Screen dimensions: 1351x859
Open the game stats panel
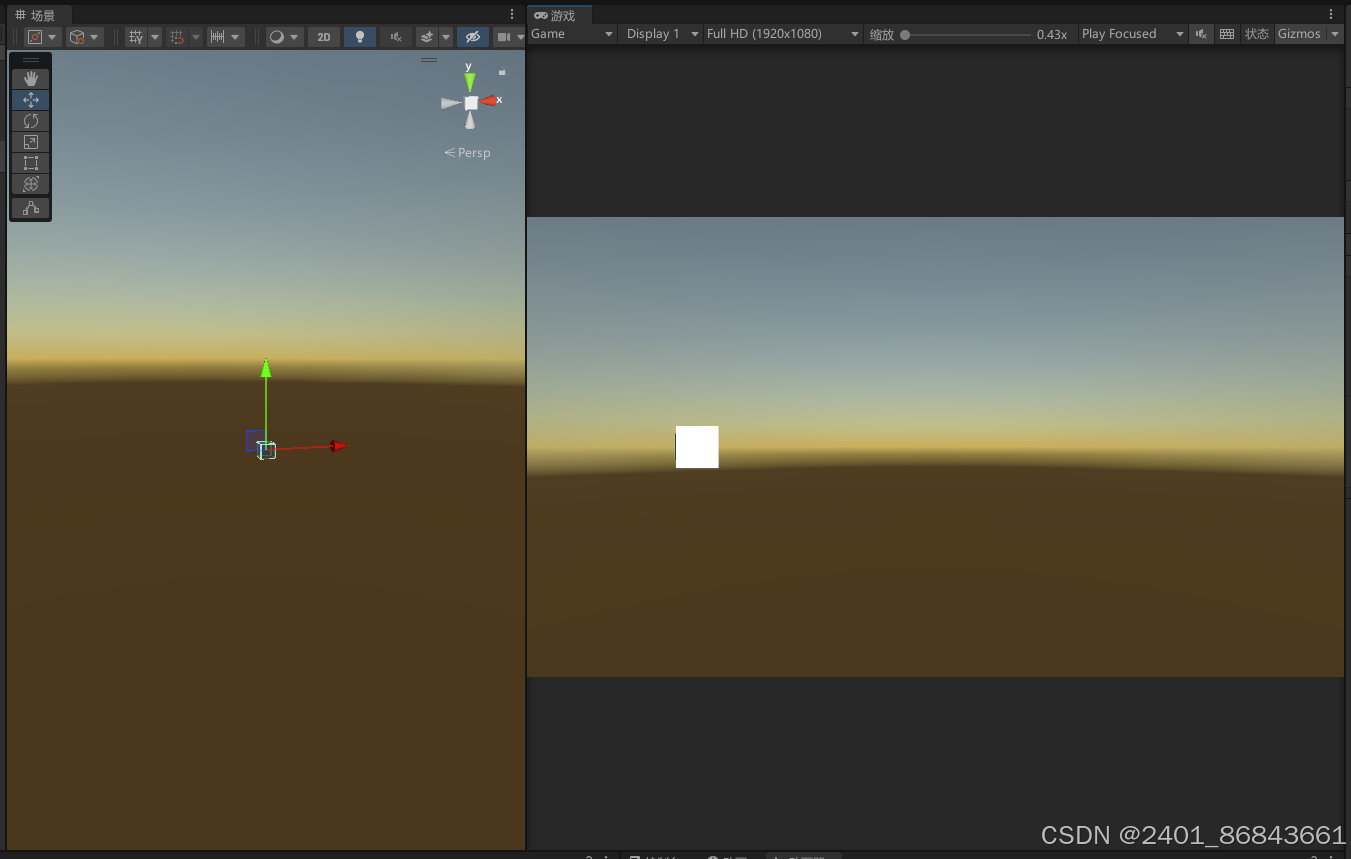click(x=1257, y=33)
